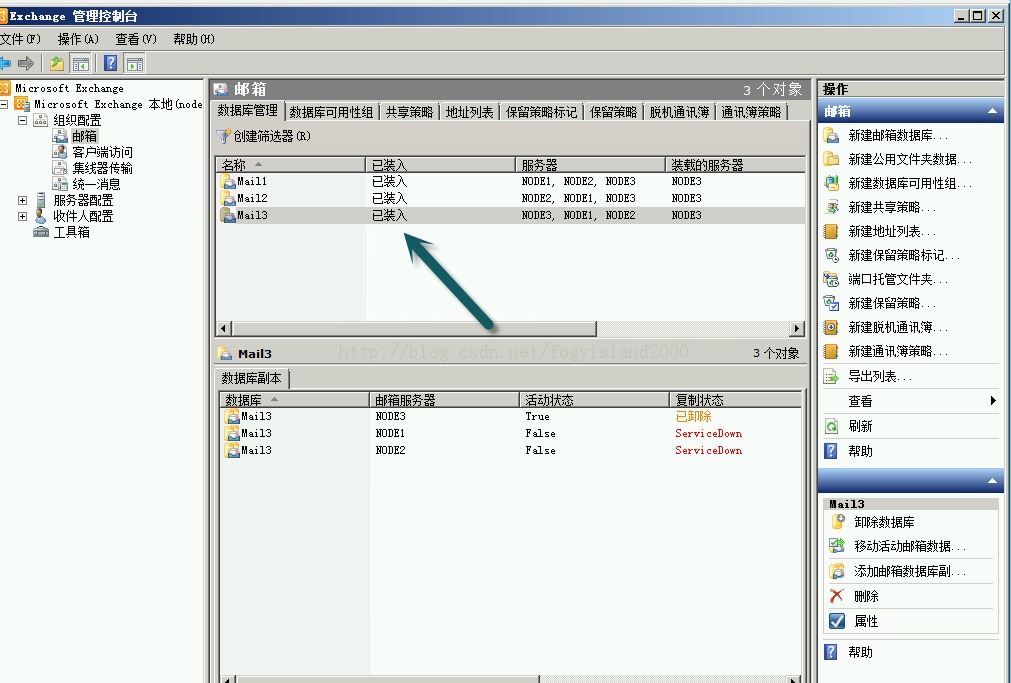Click the 刷新 refresh icon
1011x683 pixels.
[832, 426]
